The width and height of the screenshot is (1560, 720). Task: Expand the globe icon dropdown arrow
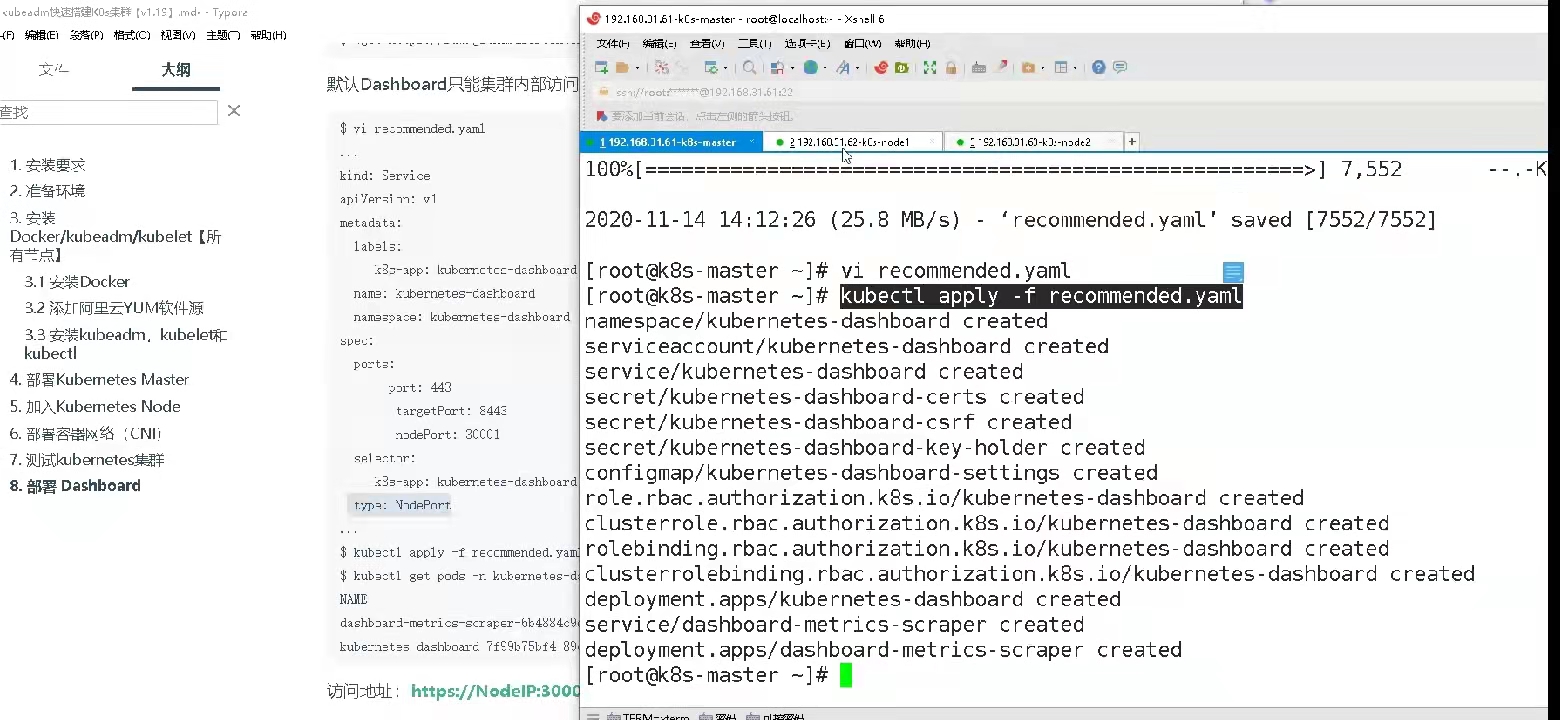point(825,68)
